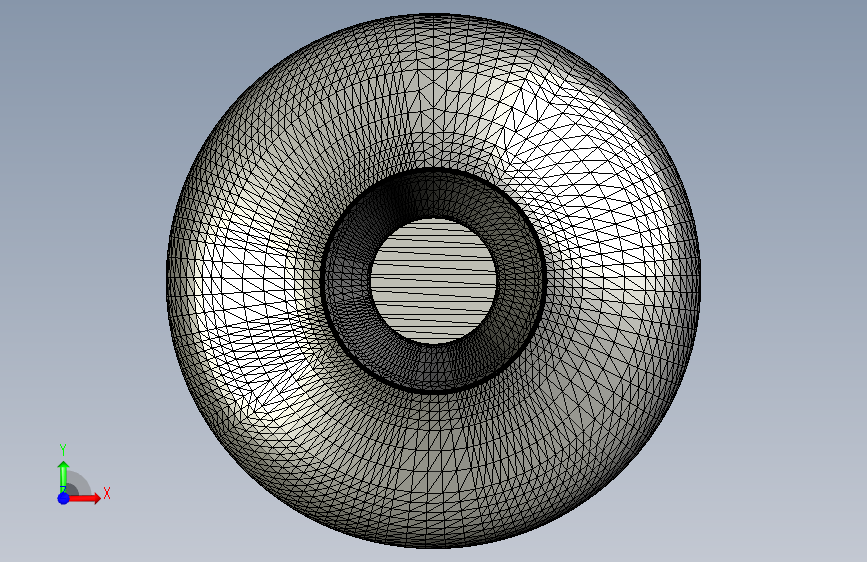Screen dimensions: 867x562
Task: Click the green Y axis arrow of the triad
Action: tap(63, 476)
